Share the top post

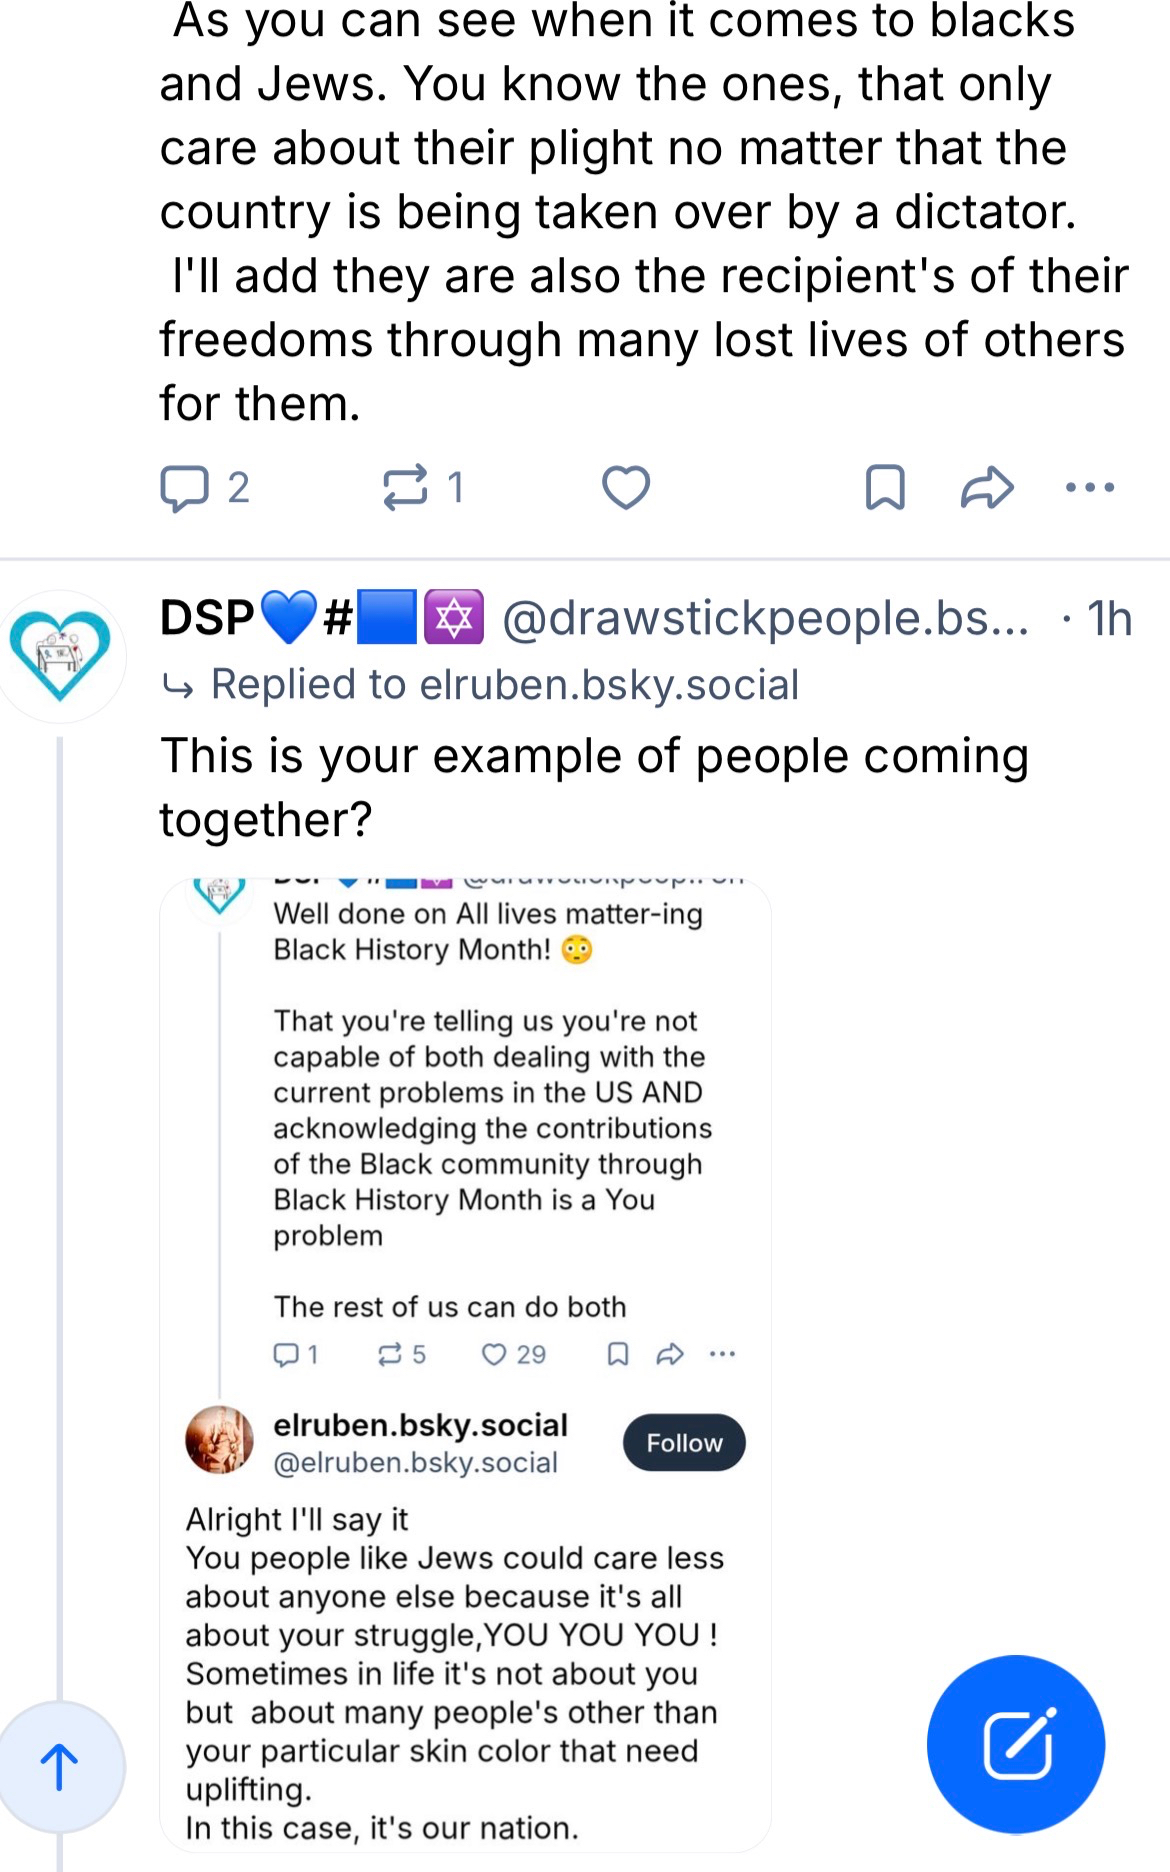click(987, 488)
